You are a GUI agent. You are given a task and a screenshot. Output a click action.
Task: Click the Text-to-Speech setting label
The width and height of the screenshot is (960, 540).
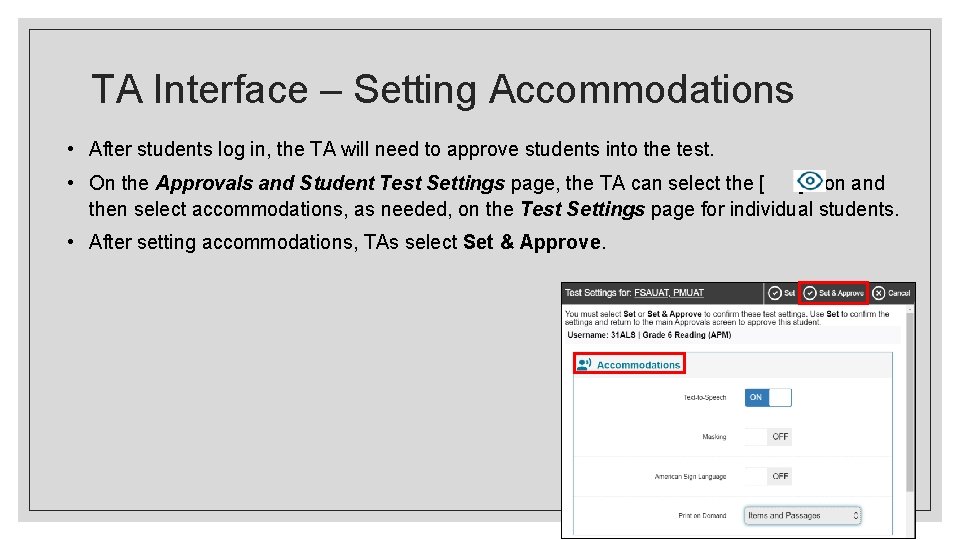pos(705,397)
